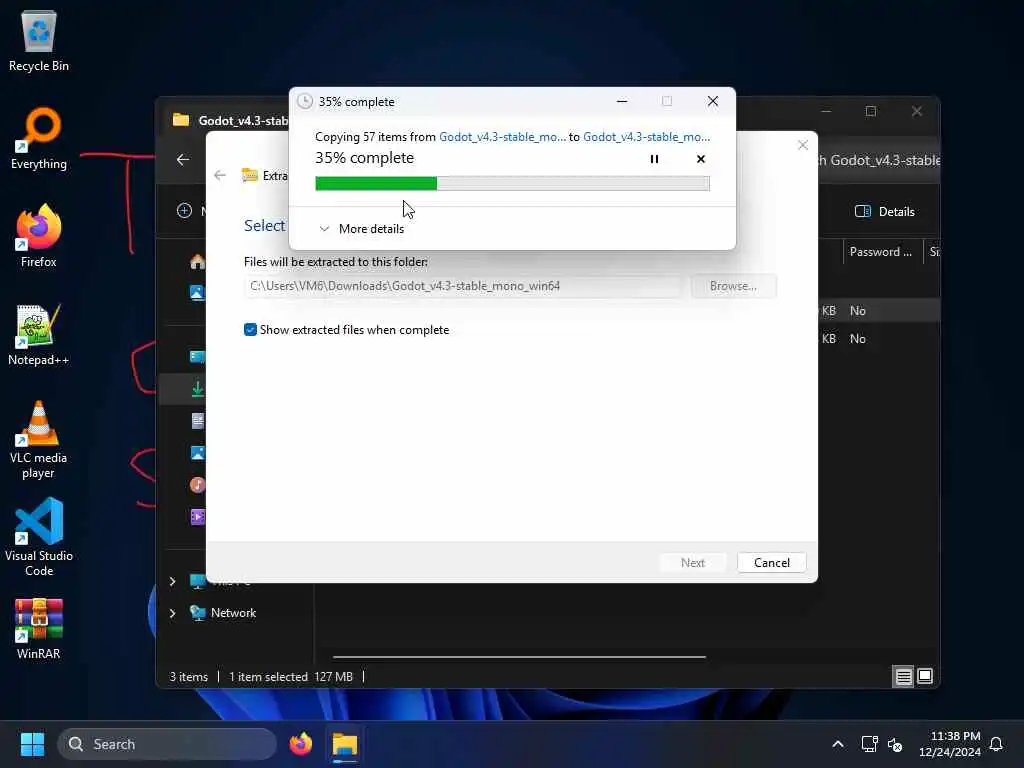Switch Explorer to details list view
Screen dimensions: 1024x768
[x=903, y=677]
